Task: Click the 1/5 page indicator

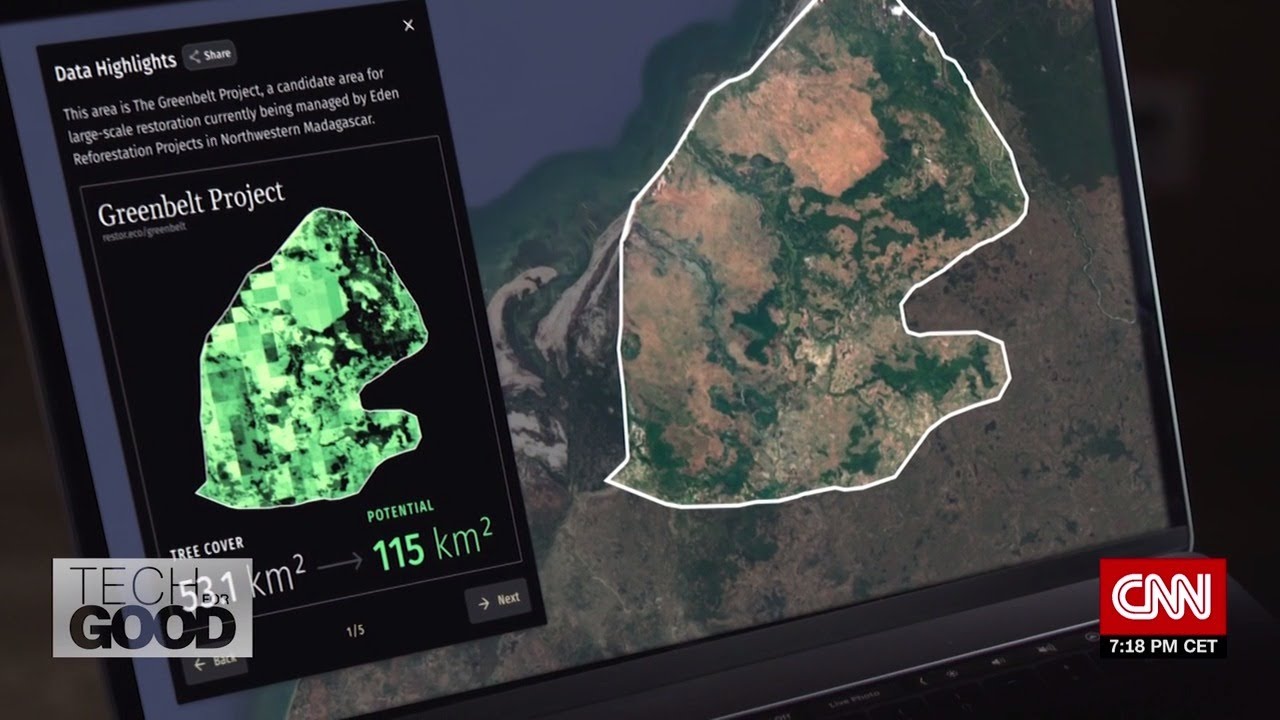Action: (x=355, y=631)
